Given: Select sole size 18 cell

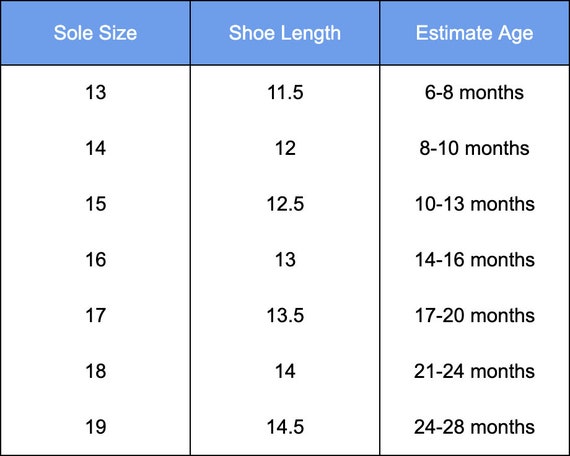Looking at the screenshot, I should pos(96,371).
